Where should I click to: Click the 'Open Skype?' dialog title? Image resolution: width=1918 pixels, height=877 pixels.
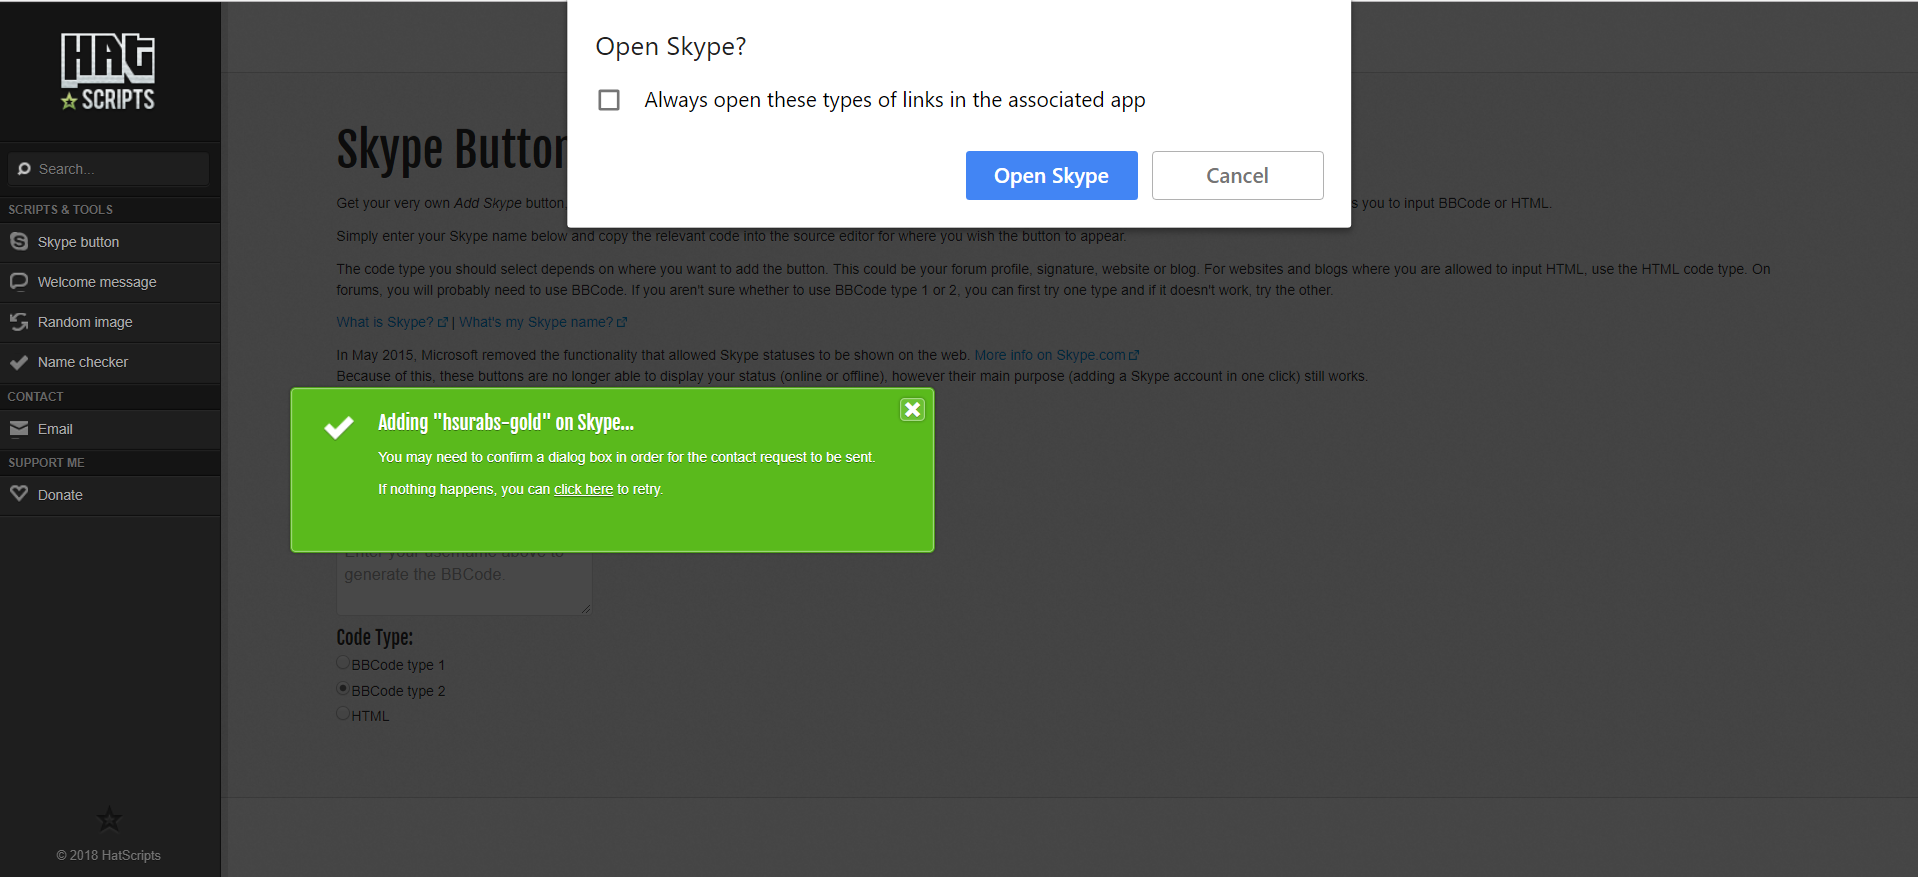(670, 47)
